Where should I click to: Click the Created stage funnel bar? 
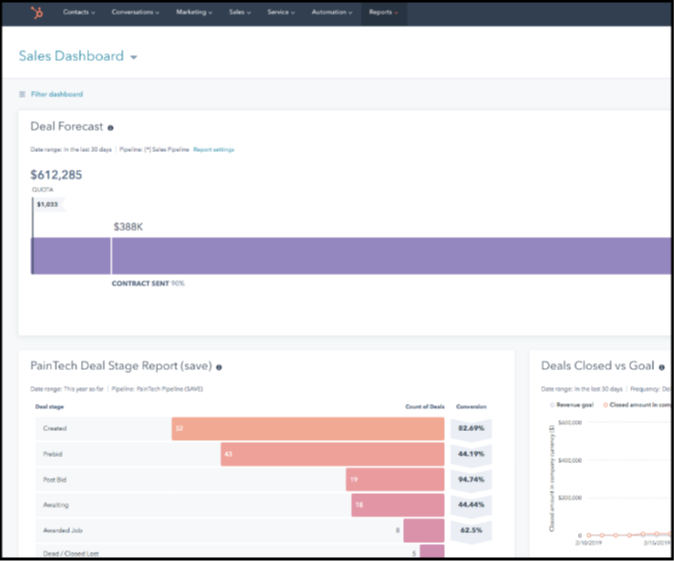307,428
